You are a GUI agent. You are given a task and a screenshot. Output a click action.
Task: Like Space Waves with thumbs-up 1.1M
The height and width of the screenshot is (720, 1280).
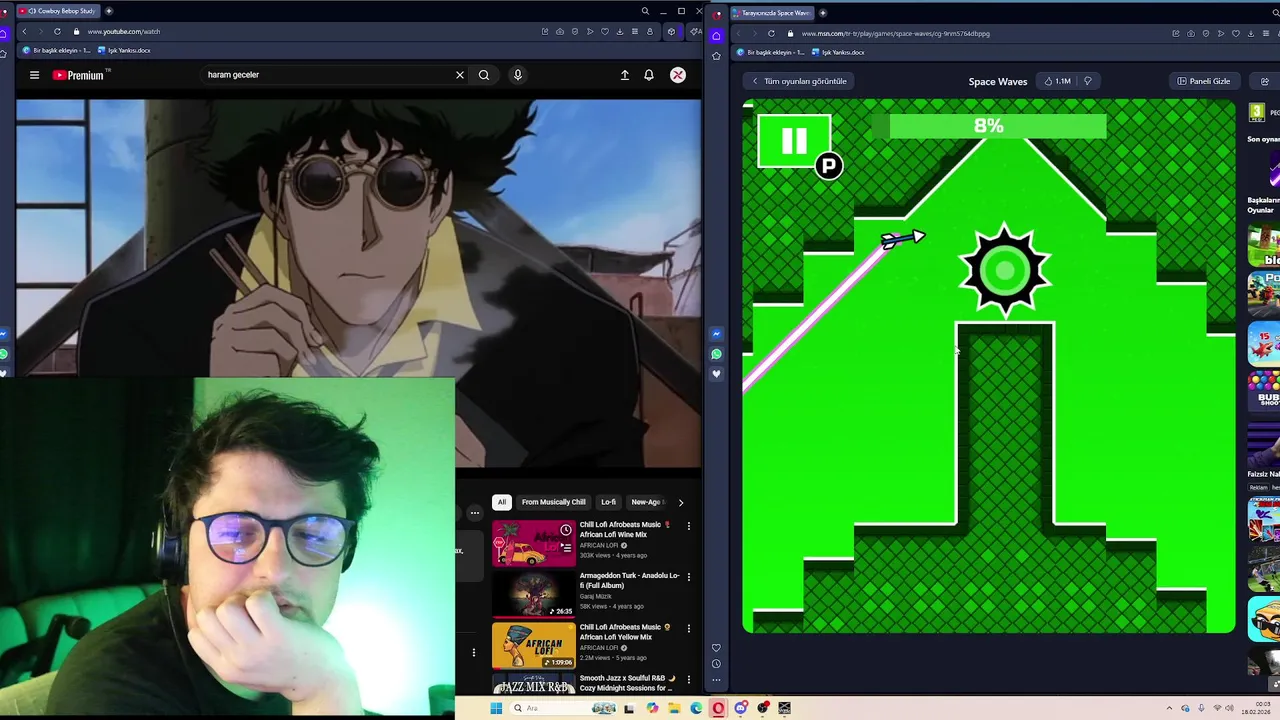[1057, 81]
